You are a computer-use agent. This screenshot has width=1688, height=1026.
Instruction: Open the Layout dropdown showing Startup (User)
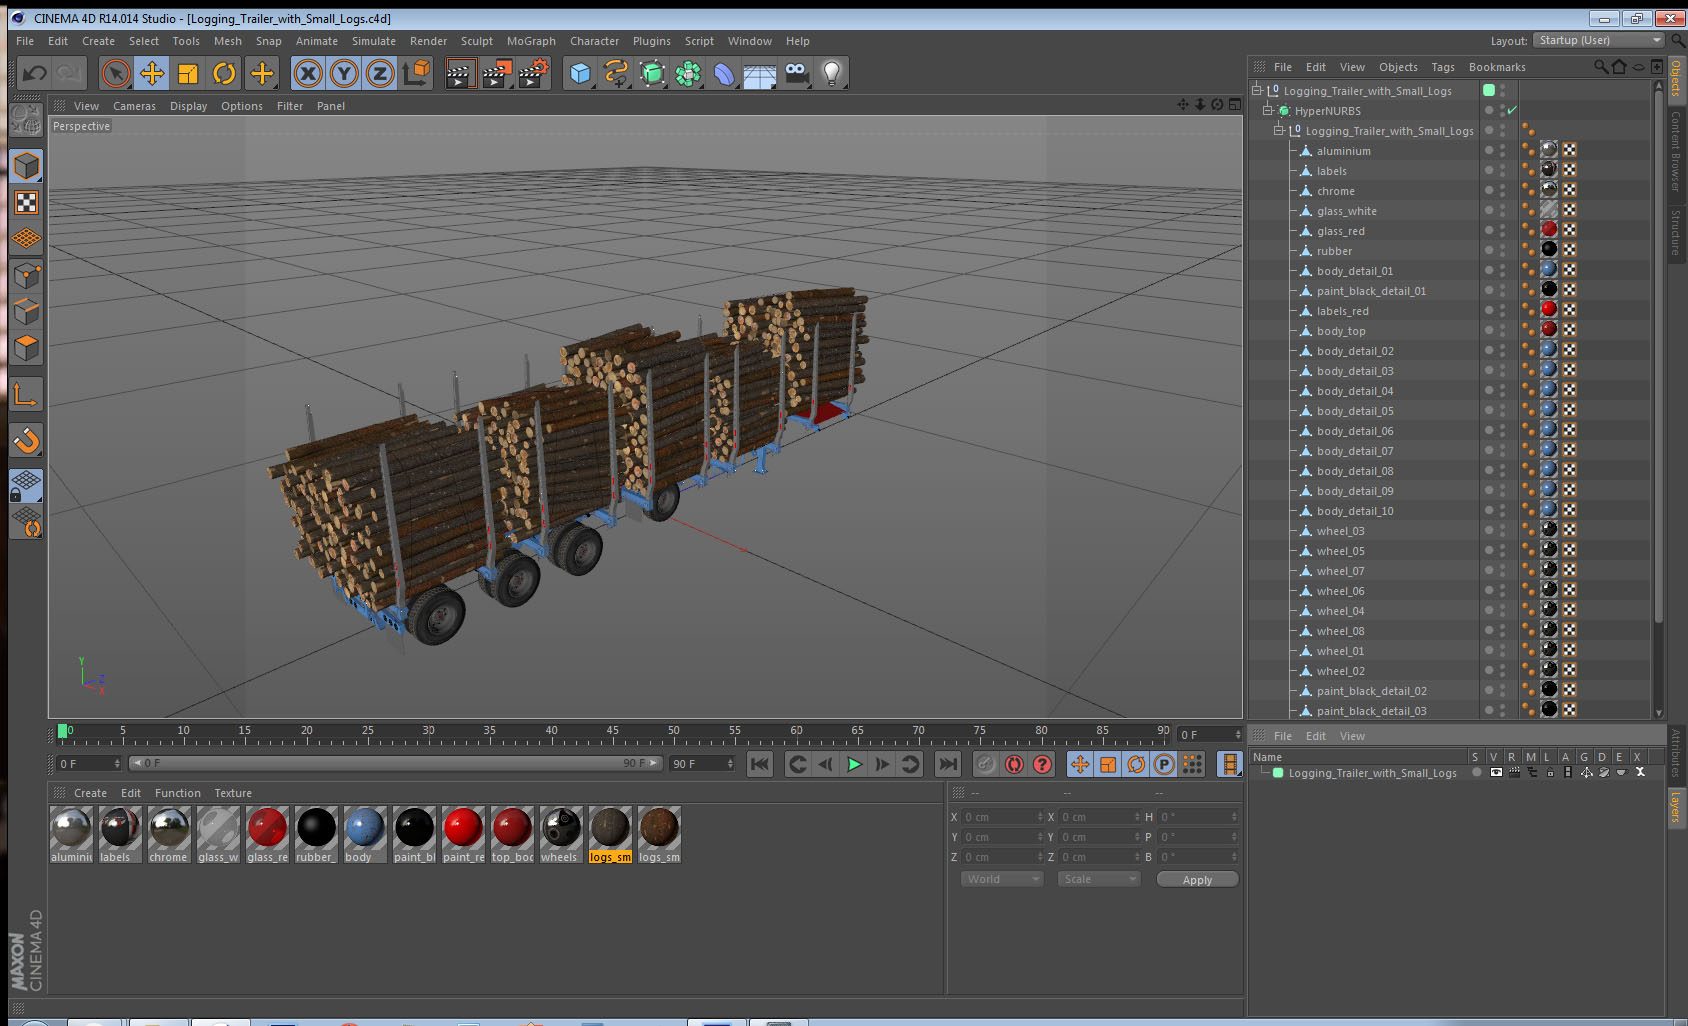coord(1599,40)
